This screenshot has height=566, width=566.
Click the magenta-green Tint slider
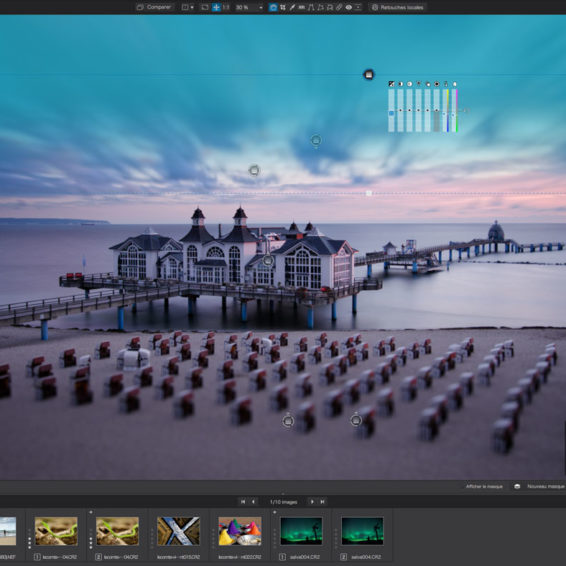pos(454,110)
